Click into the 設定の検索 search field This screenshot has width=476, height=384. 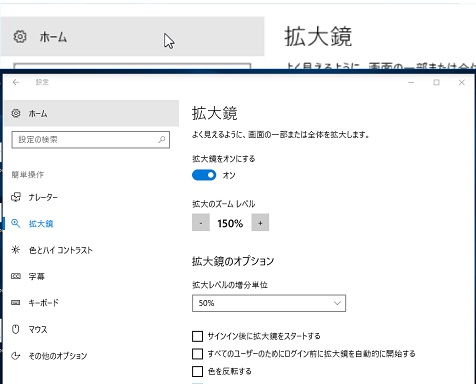91,140
